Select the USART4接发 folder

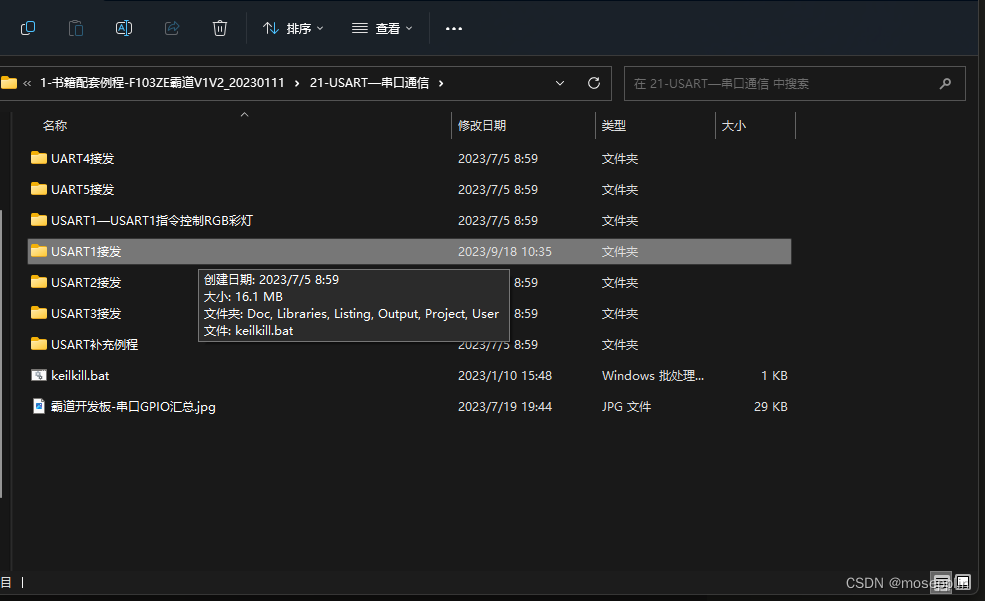(85, 158)
